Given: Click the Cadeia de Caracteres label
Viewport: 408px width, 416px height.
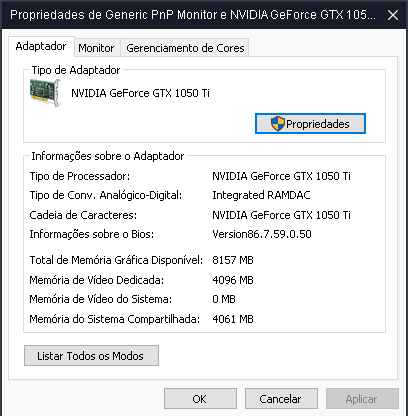Looking at the screenshot, I should (83, 215).
